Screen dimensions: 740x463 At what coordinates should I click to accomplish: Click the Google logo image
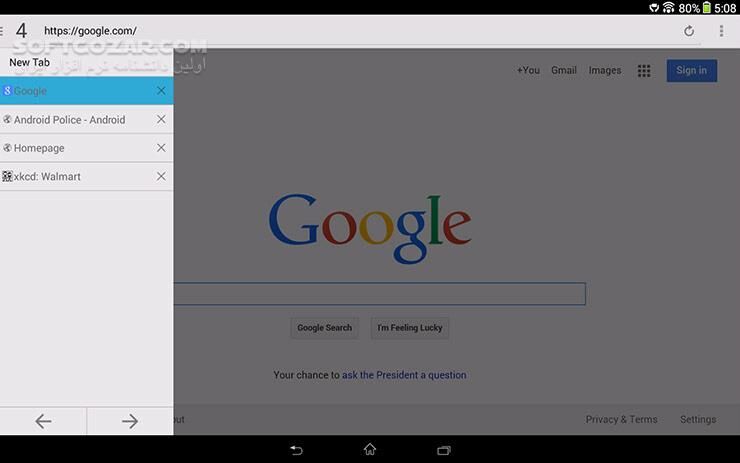click(x=370, y=228)
